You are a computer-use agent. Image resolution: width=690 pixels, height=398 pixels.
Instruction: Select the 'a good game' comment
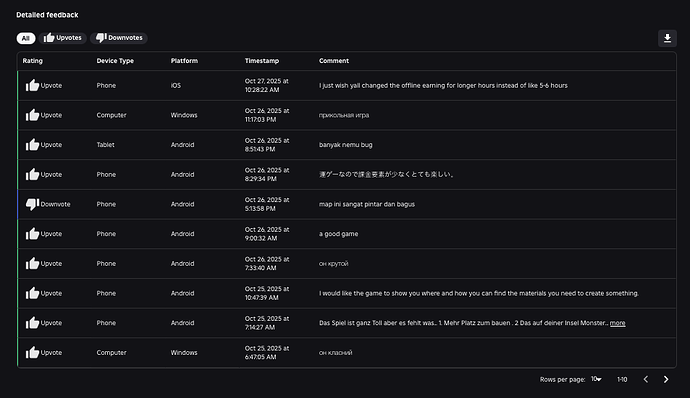(x=338, y=234)
